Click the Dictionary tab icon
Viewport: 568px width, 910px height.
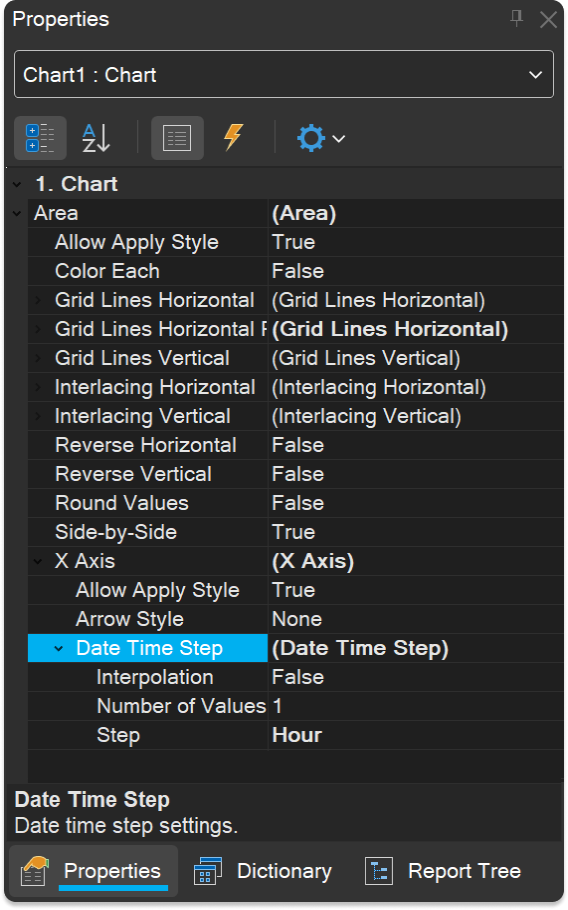[x=208, y=871]
